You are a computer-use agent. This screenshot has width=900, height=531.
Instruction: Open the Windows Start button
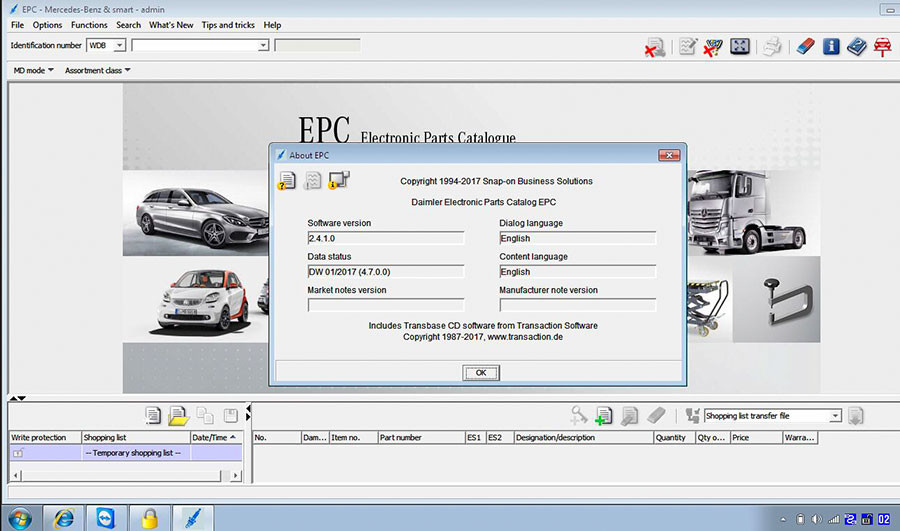coord(20,519)
